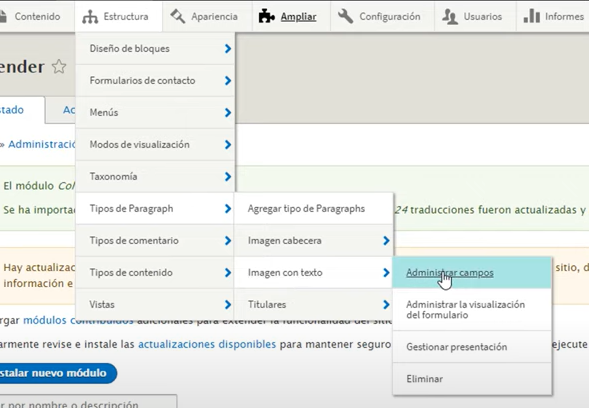This screenshot has width=589, height=408.
Task: Open the actualizaciones disponibles link
Action: pyautogui.click(x=207, y=344)
